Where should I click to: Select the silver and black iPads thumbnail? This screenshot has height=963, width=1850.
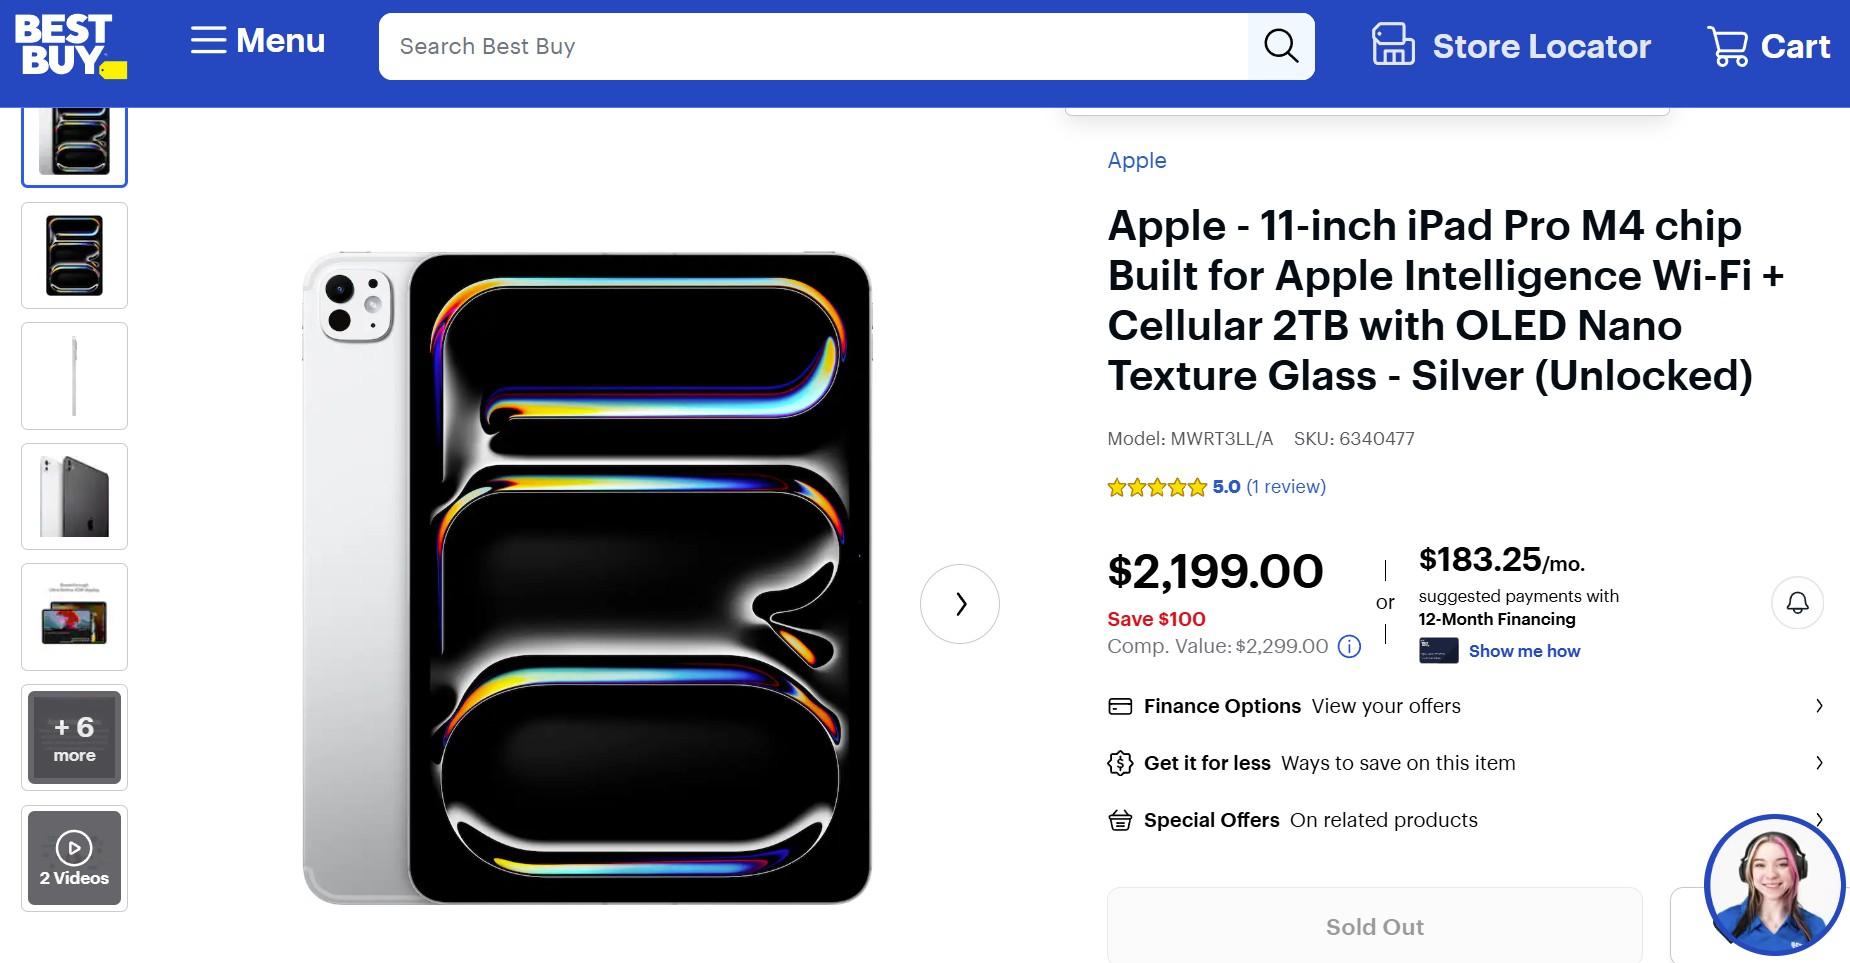[74, 496]
